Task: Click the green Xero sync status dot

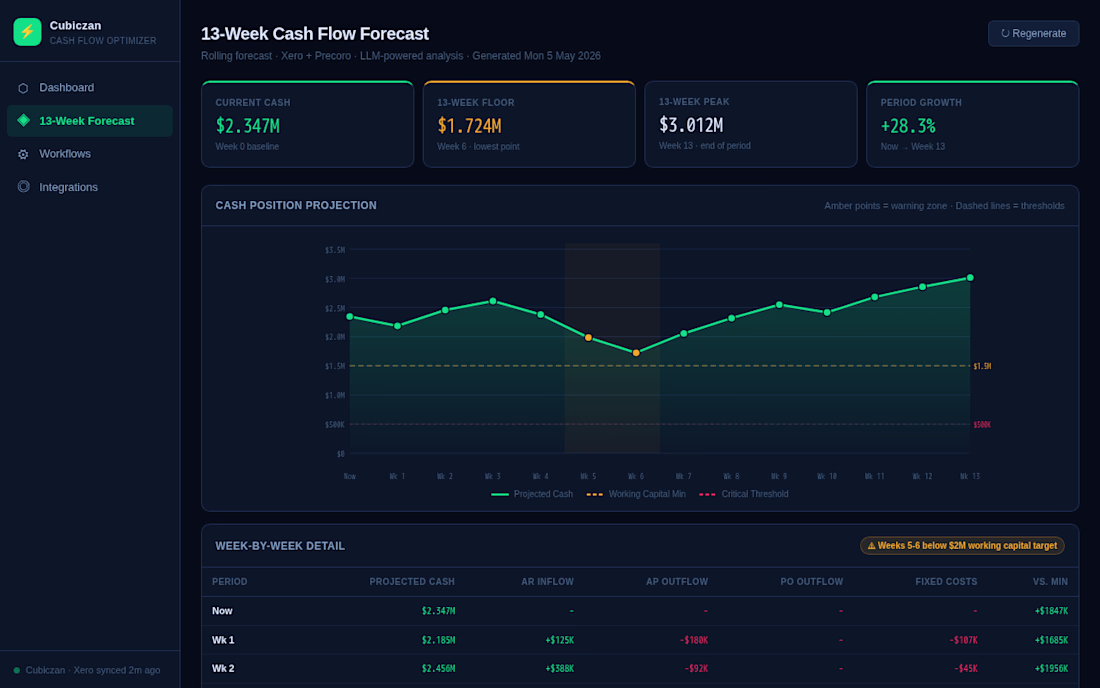Action: [17, 670]
